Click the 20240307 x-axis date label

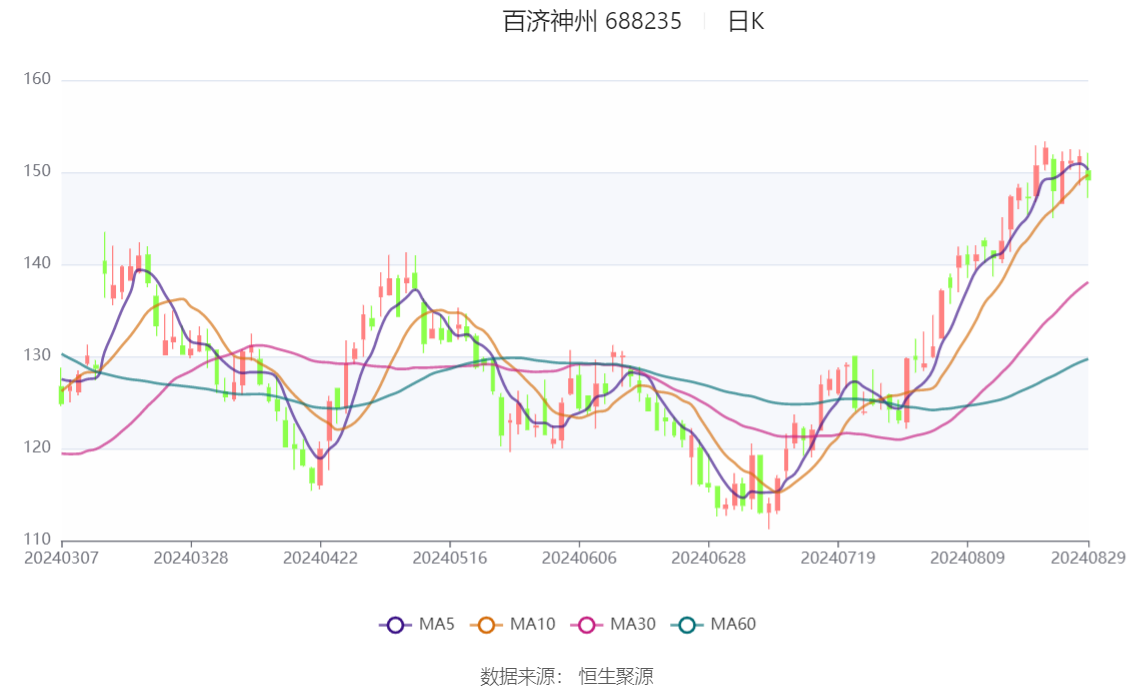coord(61,558)
